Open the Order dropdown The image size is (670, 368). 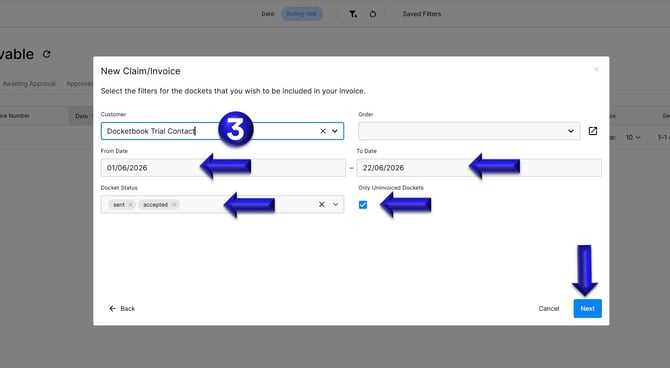[x=469, y=131]
